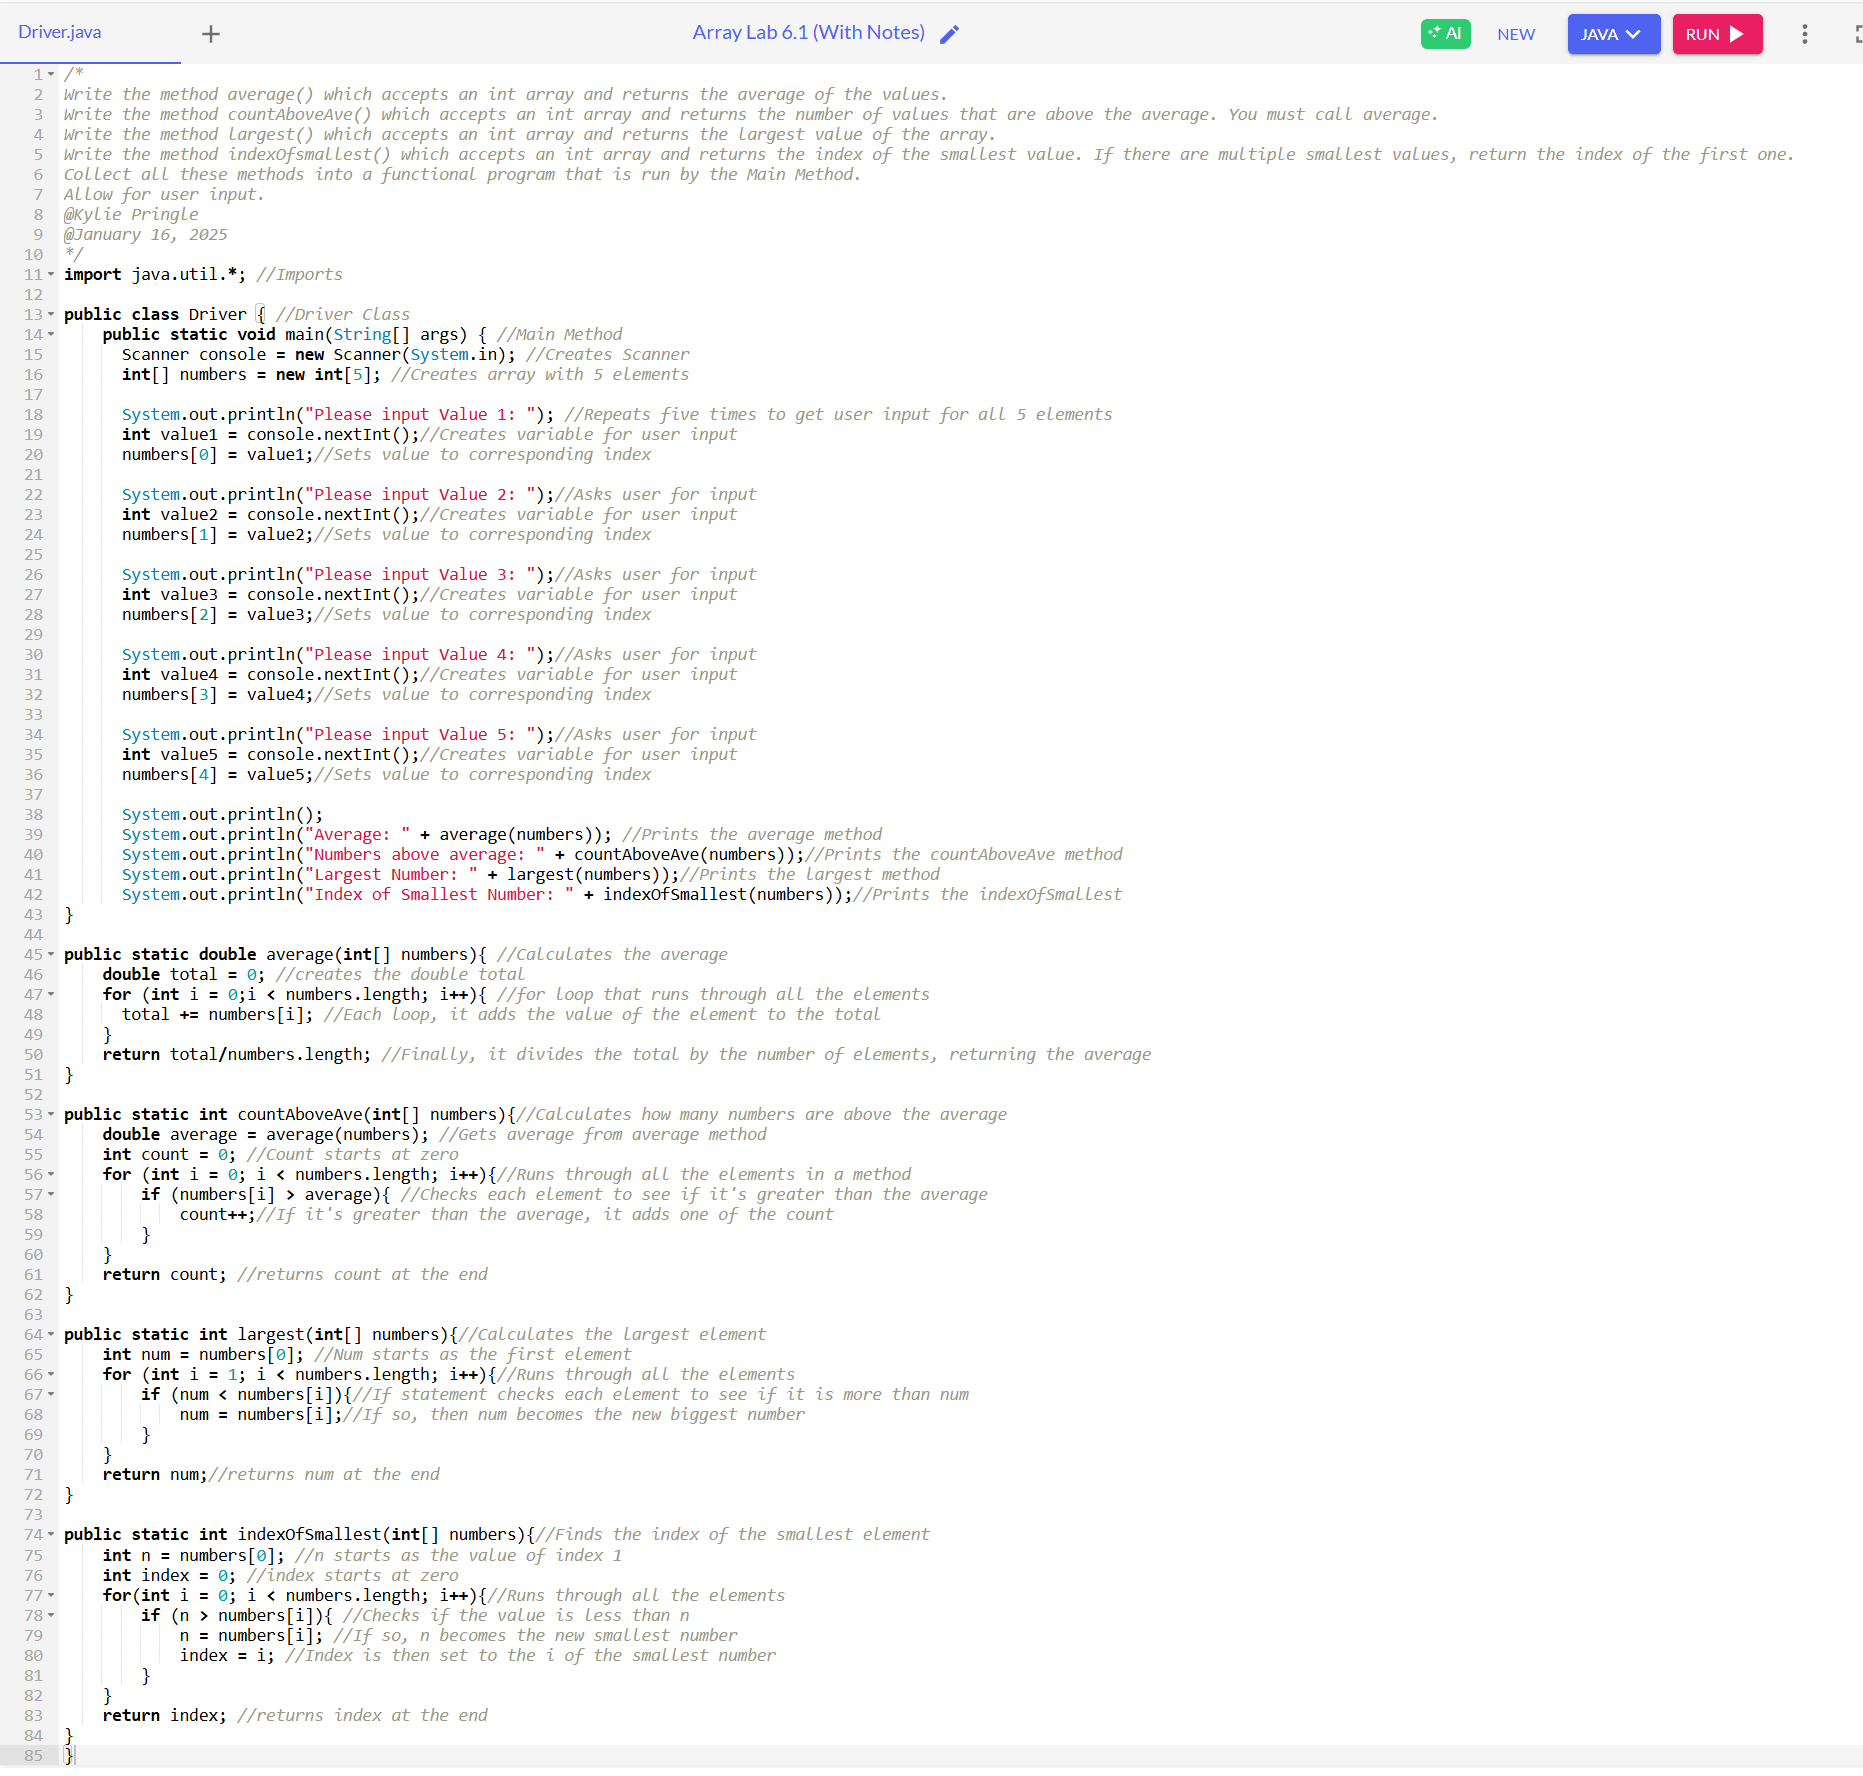The width and height of the screenshot is (1863, 1776).
Task: Click the Array Lab 6.1 (With Notes) title
Action: pyautogui.click(x=808, y=32)
